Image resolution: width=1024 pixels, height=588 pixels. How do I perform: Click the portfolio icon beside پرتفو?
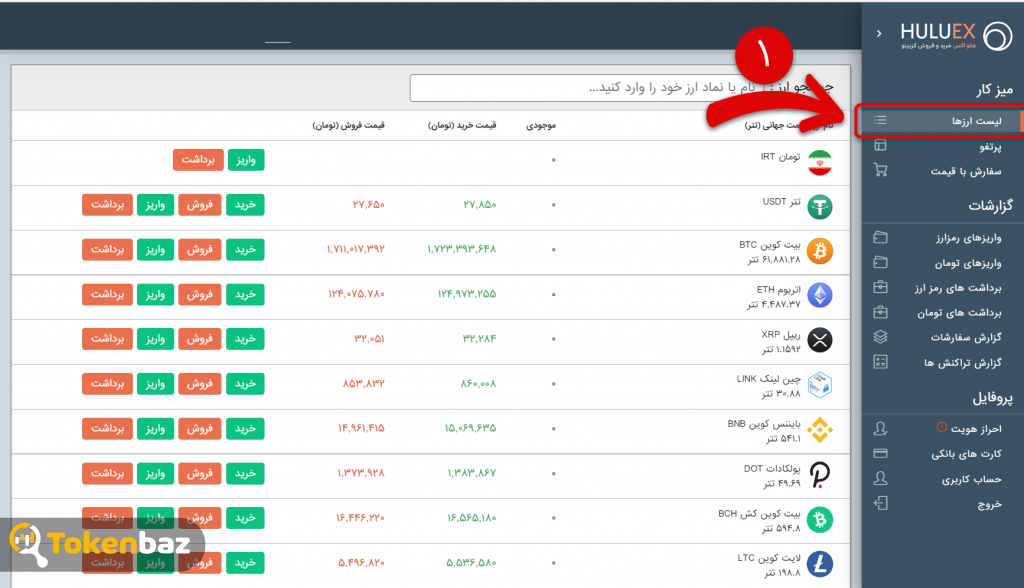[x=880, y=145]
